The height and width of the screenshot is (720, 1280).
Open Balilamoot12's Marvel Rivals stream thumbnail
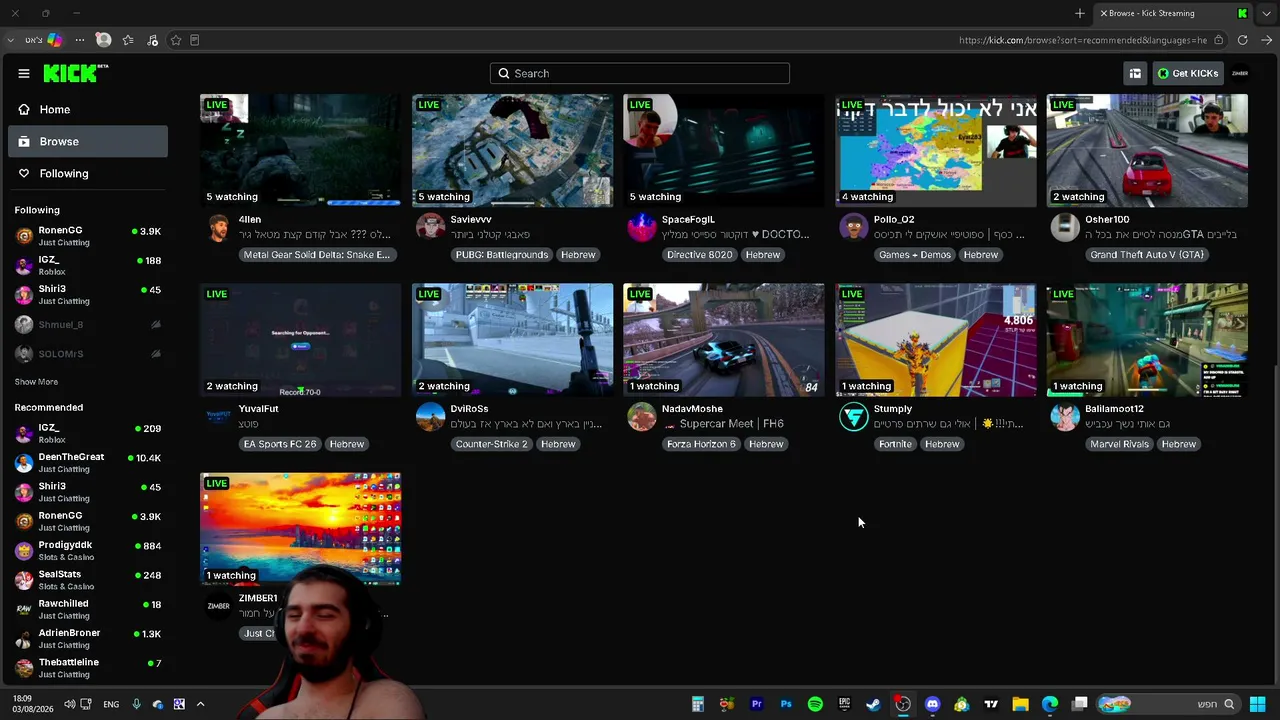(1147, 340)
